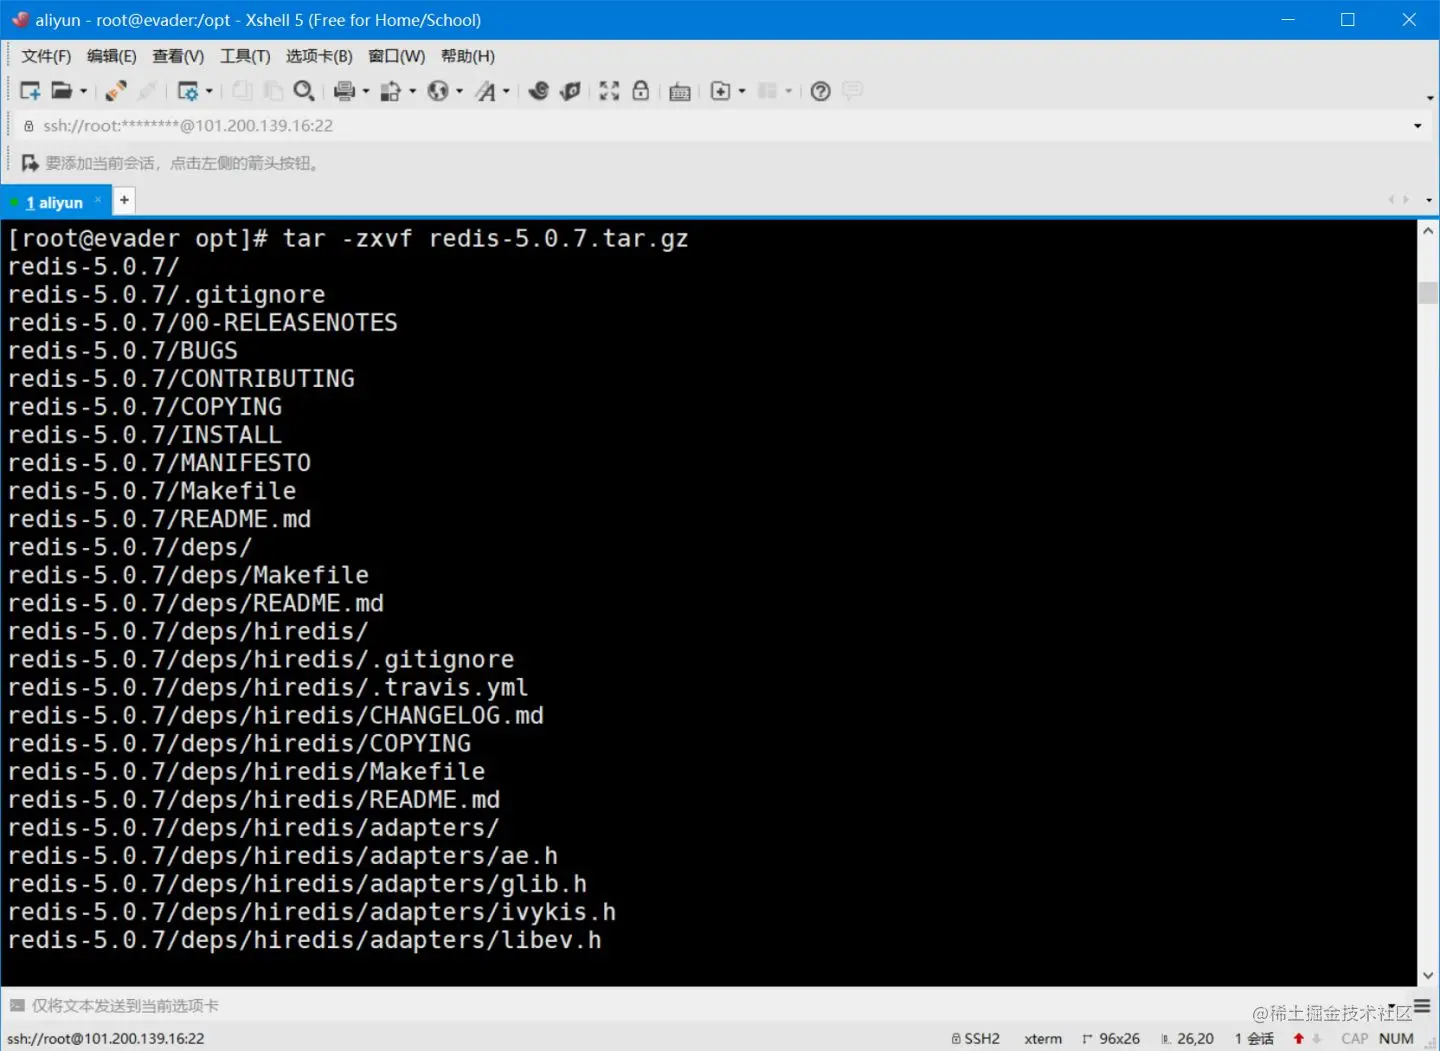Click the terminal scrollbar up arrow
1440x1051 pixels.
point(1428,231)
